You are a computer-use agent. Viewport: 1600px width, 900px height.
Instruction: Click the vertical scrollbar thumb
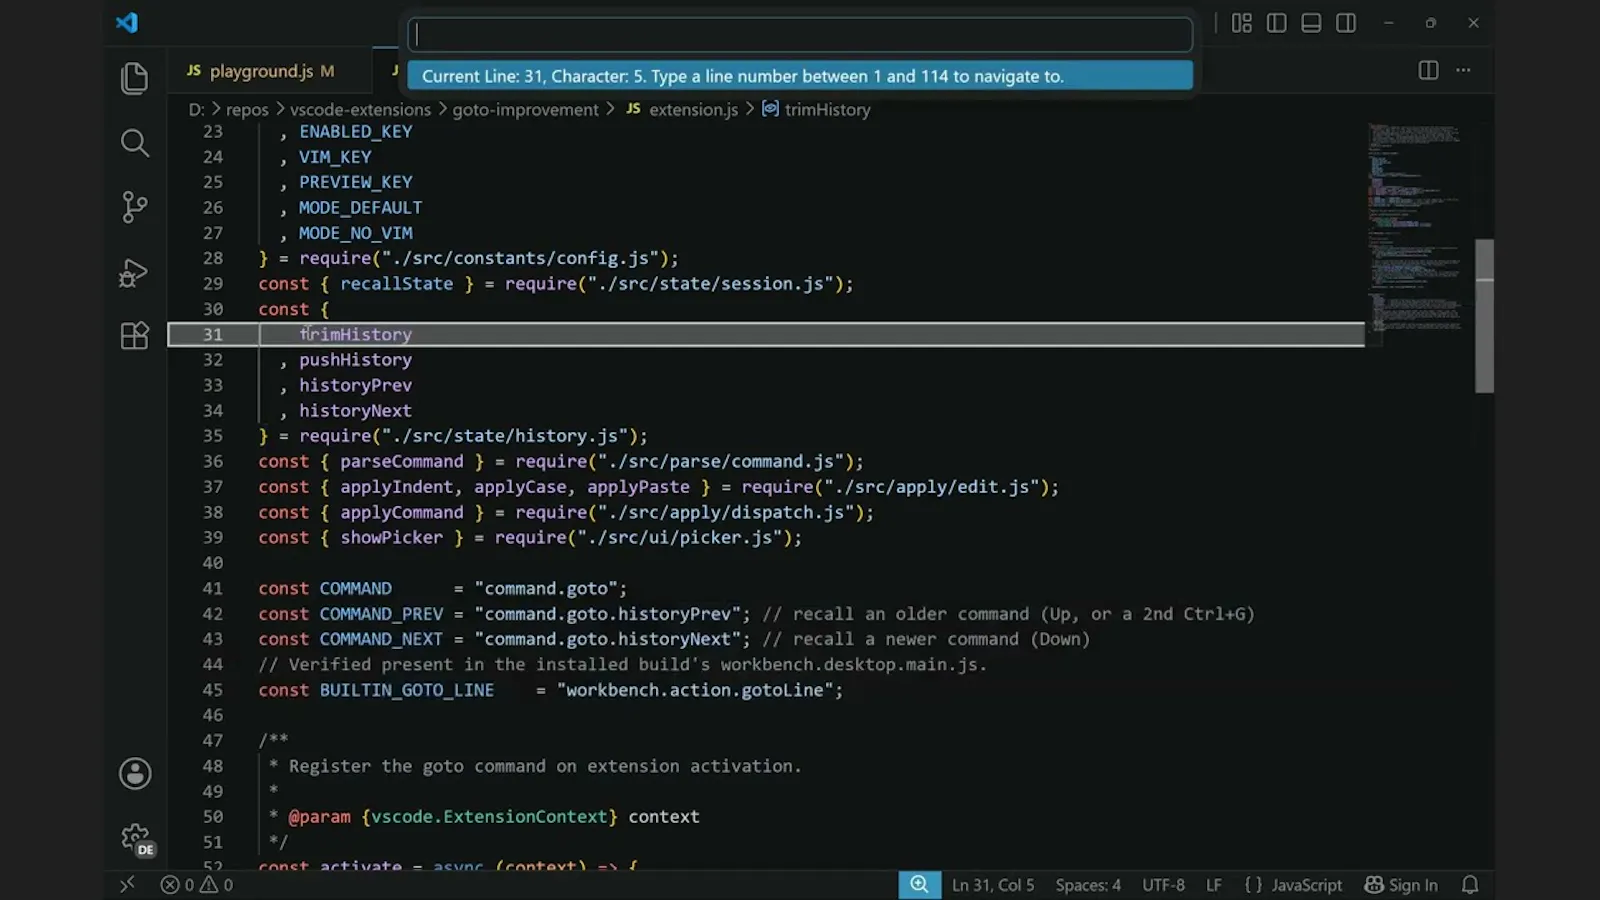click(1485, 316)
